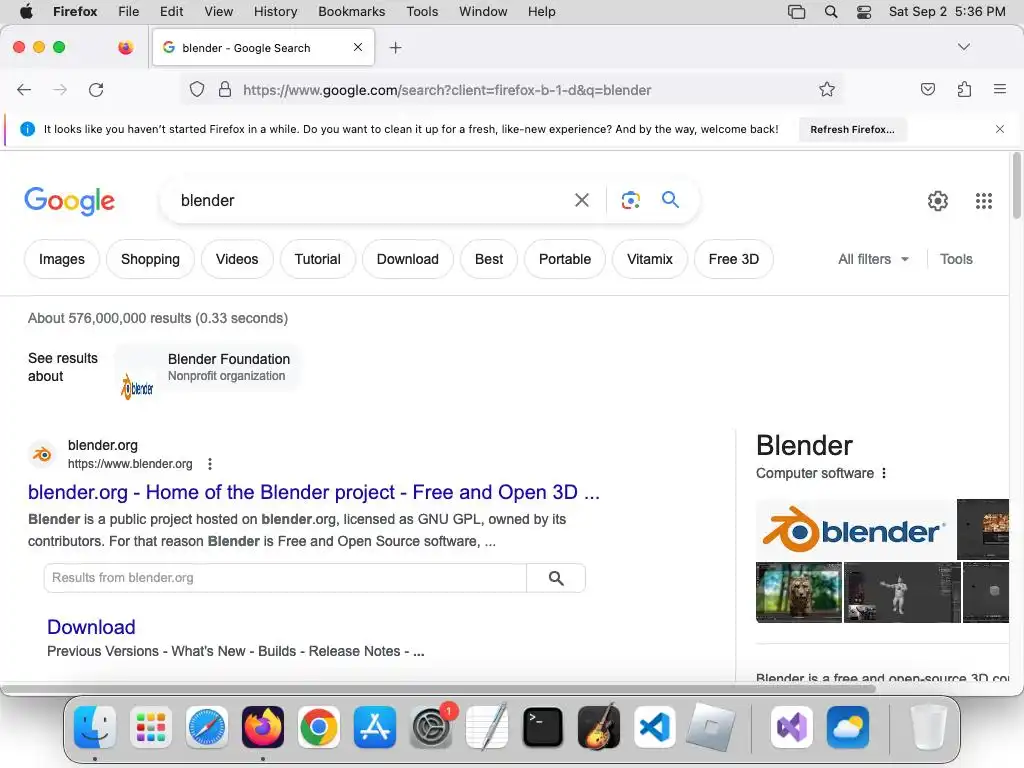Open the Google apps grid
Viewport: 1024px width, 768px height.
(984, 200)
